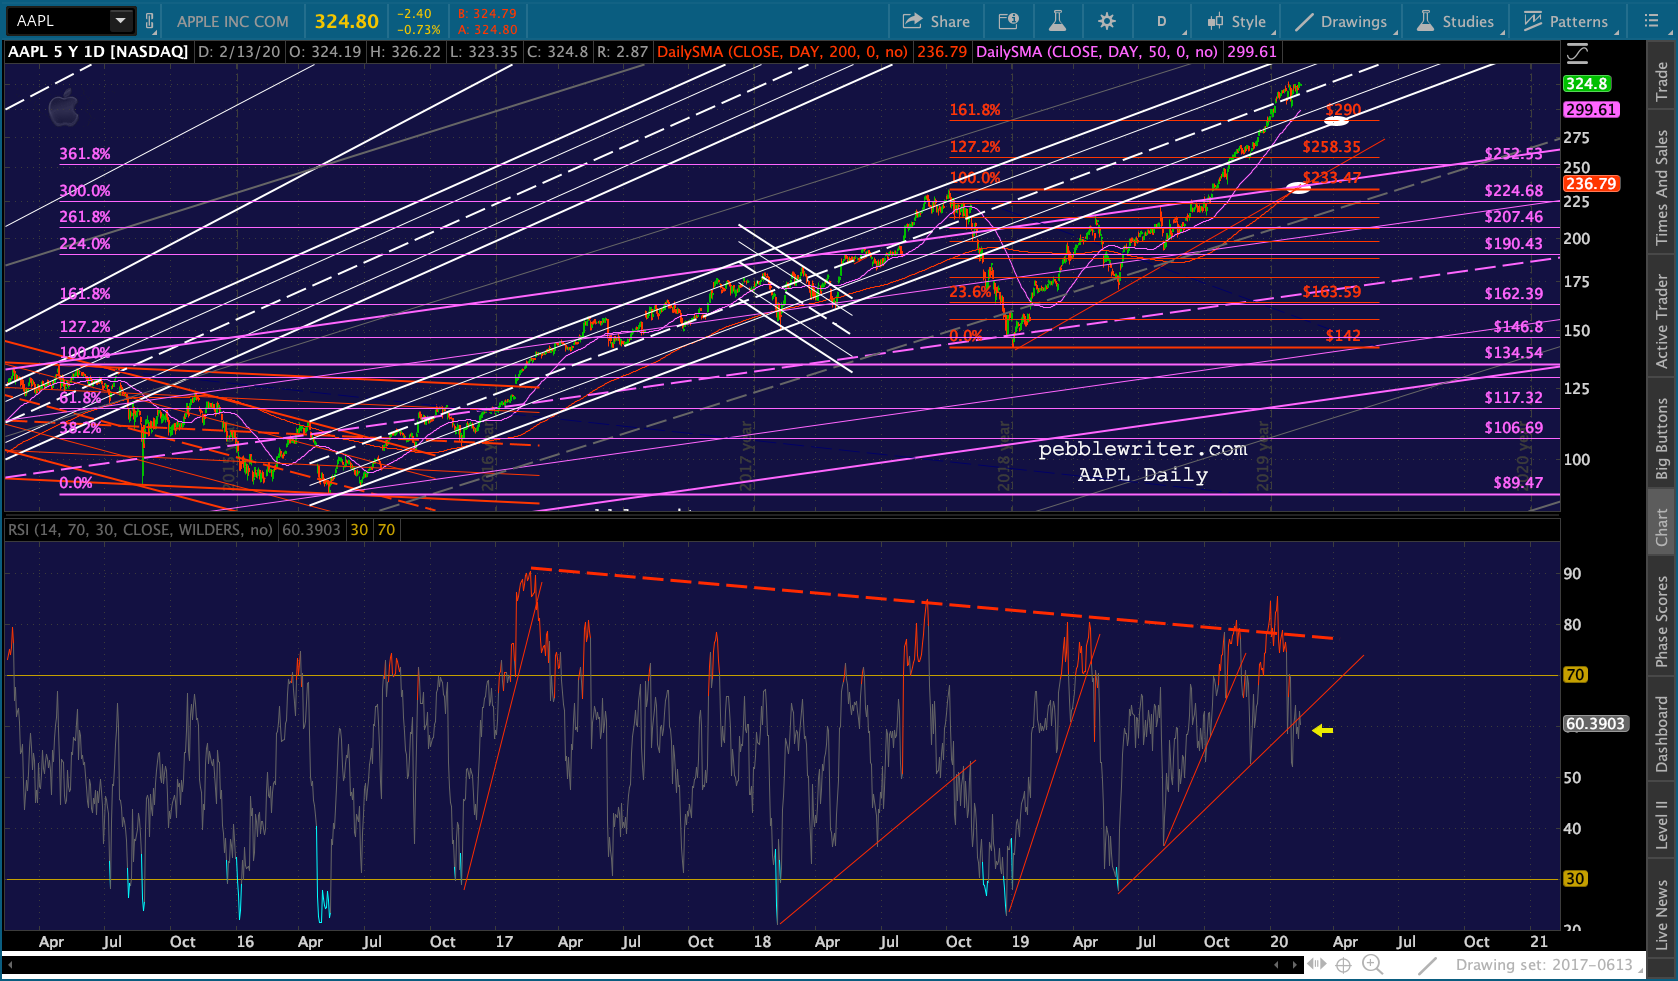Image resolution: width=1678 pixels, height=981 pixels.
Task: Click the ask price A: 324.80
Action: (x=487, y=29)
